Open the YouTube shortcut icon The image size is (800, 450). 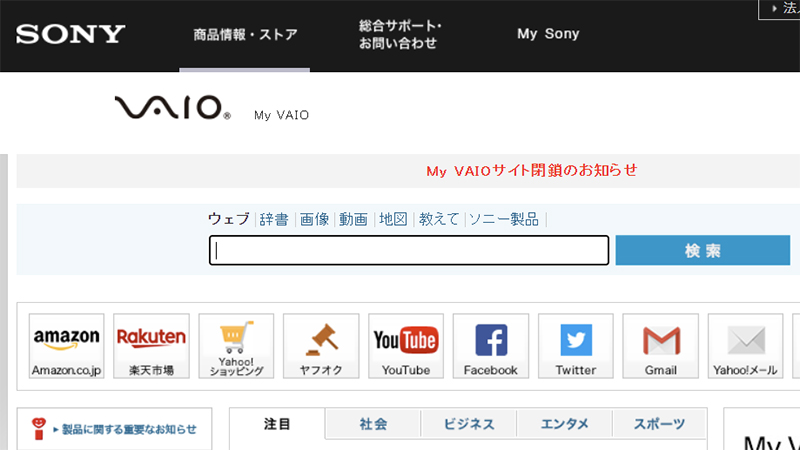pos(406,346)
